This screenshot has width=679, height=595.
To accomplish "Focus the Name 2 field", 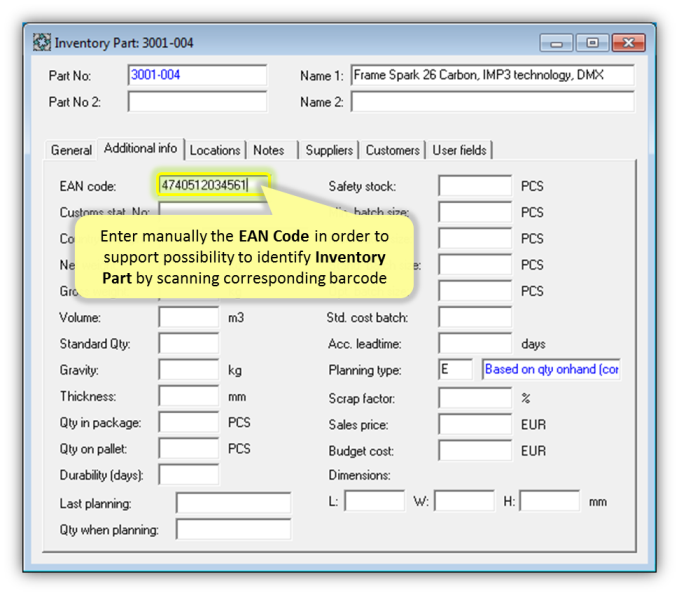I will [x=493, y=102].
